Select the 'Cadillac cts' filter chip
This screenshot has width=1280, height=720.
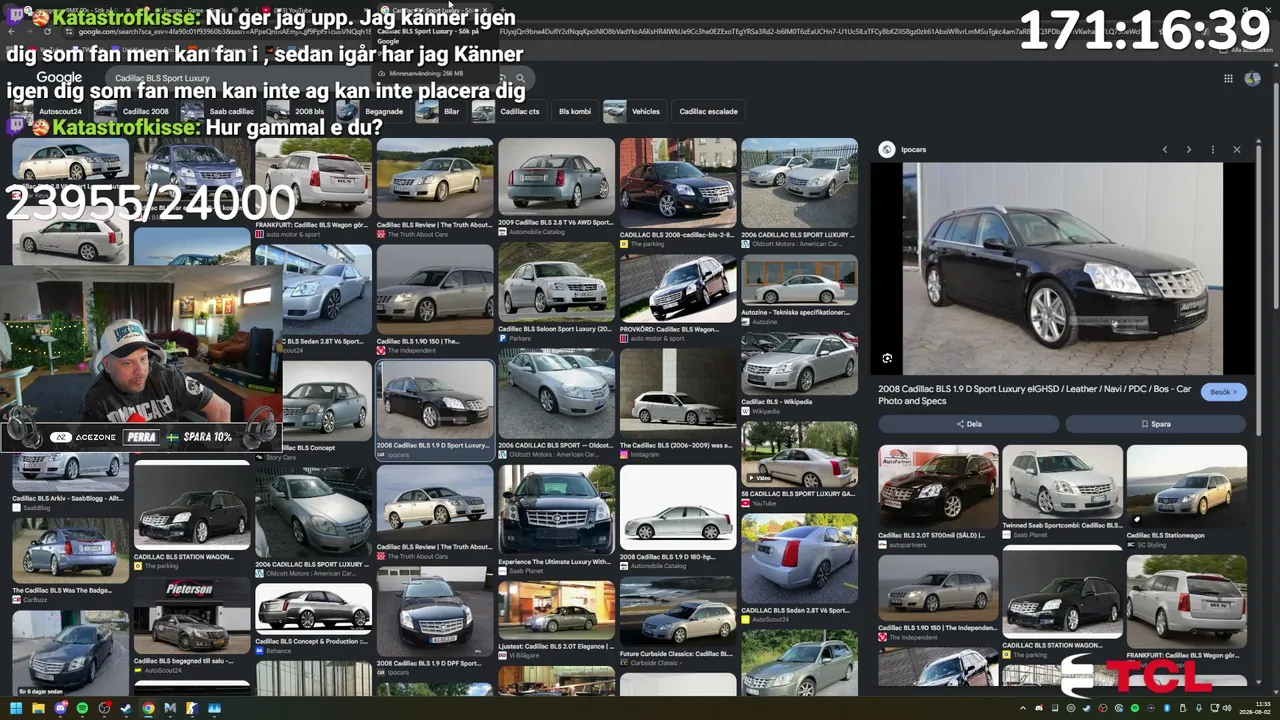coord(508,111)
